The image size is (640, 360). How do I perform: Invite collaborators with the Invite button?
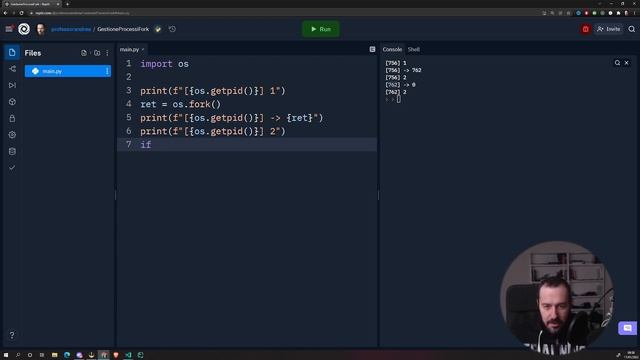(609, 29)
